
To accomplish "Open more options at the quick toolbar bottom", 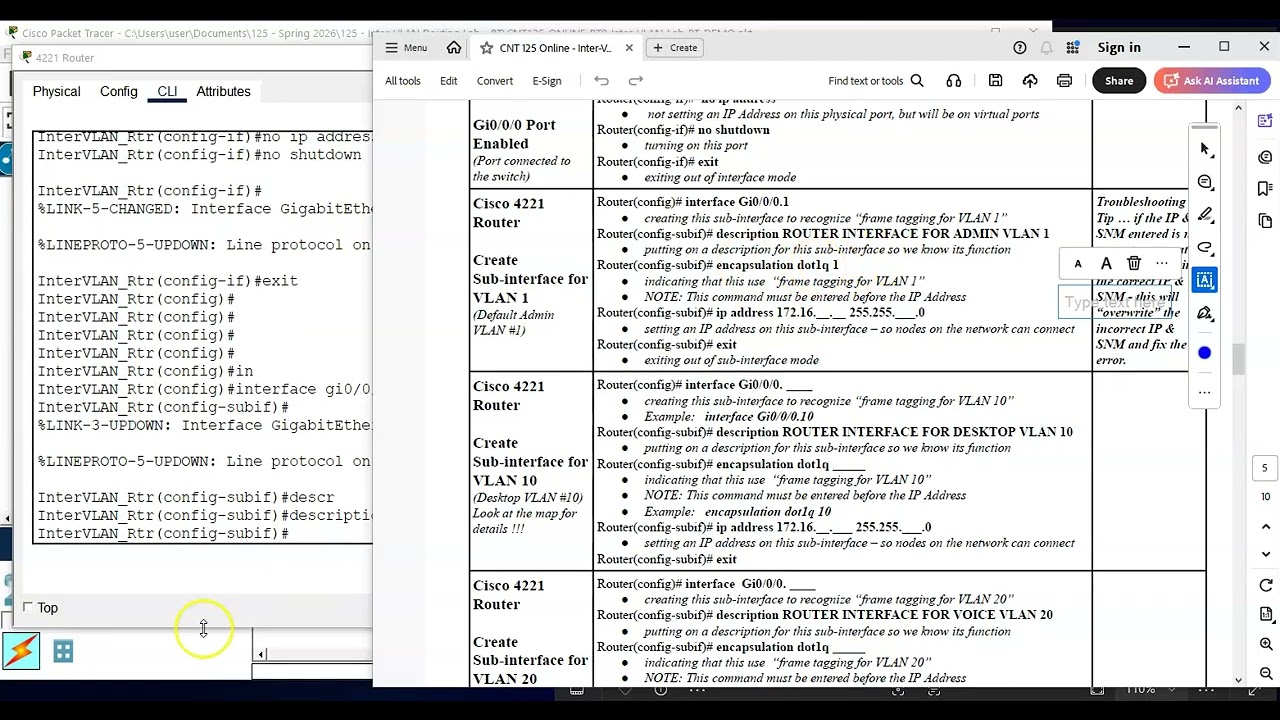I will click(1204, 392).
